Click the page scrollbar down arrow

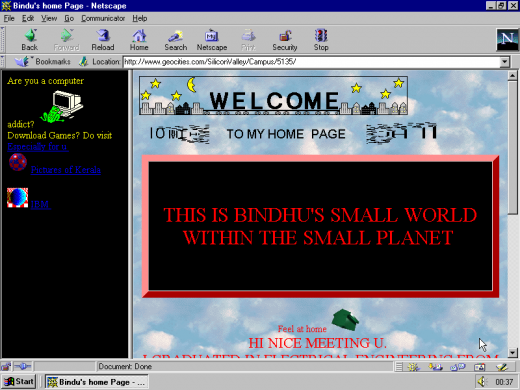512,352
